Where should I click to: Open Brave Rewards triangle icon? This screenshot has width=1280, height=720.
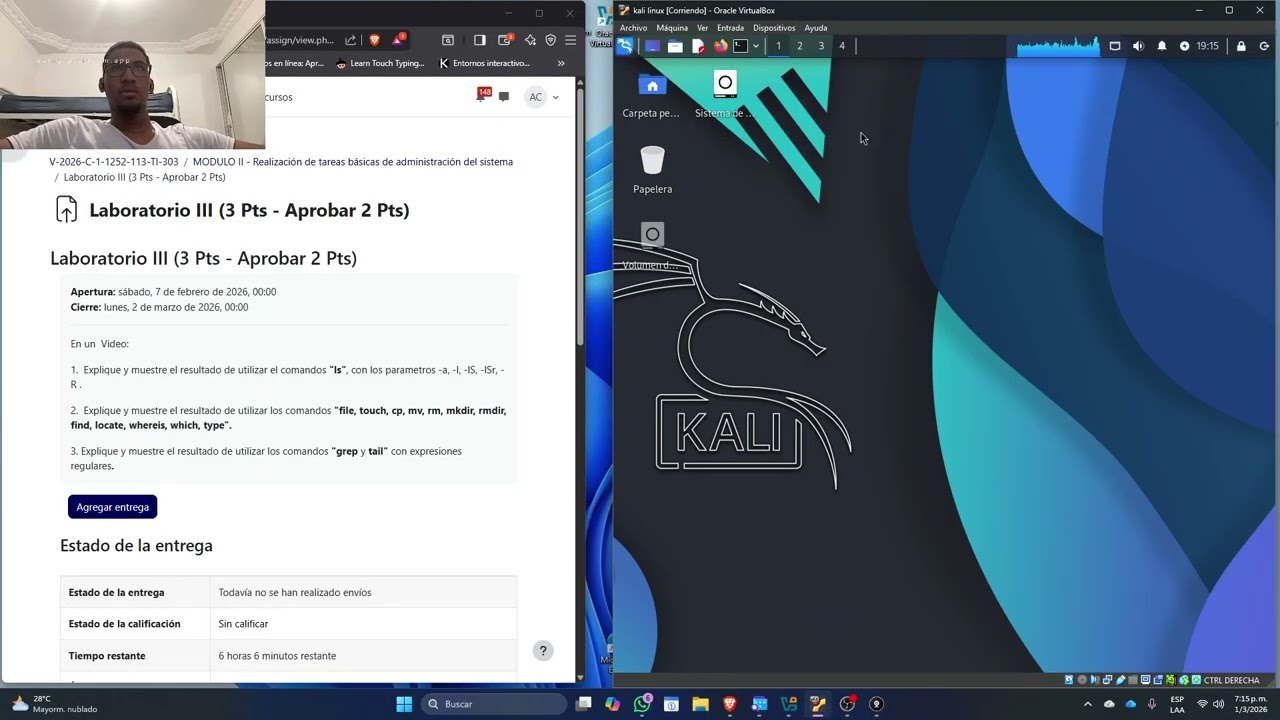[398, 40]
